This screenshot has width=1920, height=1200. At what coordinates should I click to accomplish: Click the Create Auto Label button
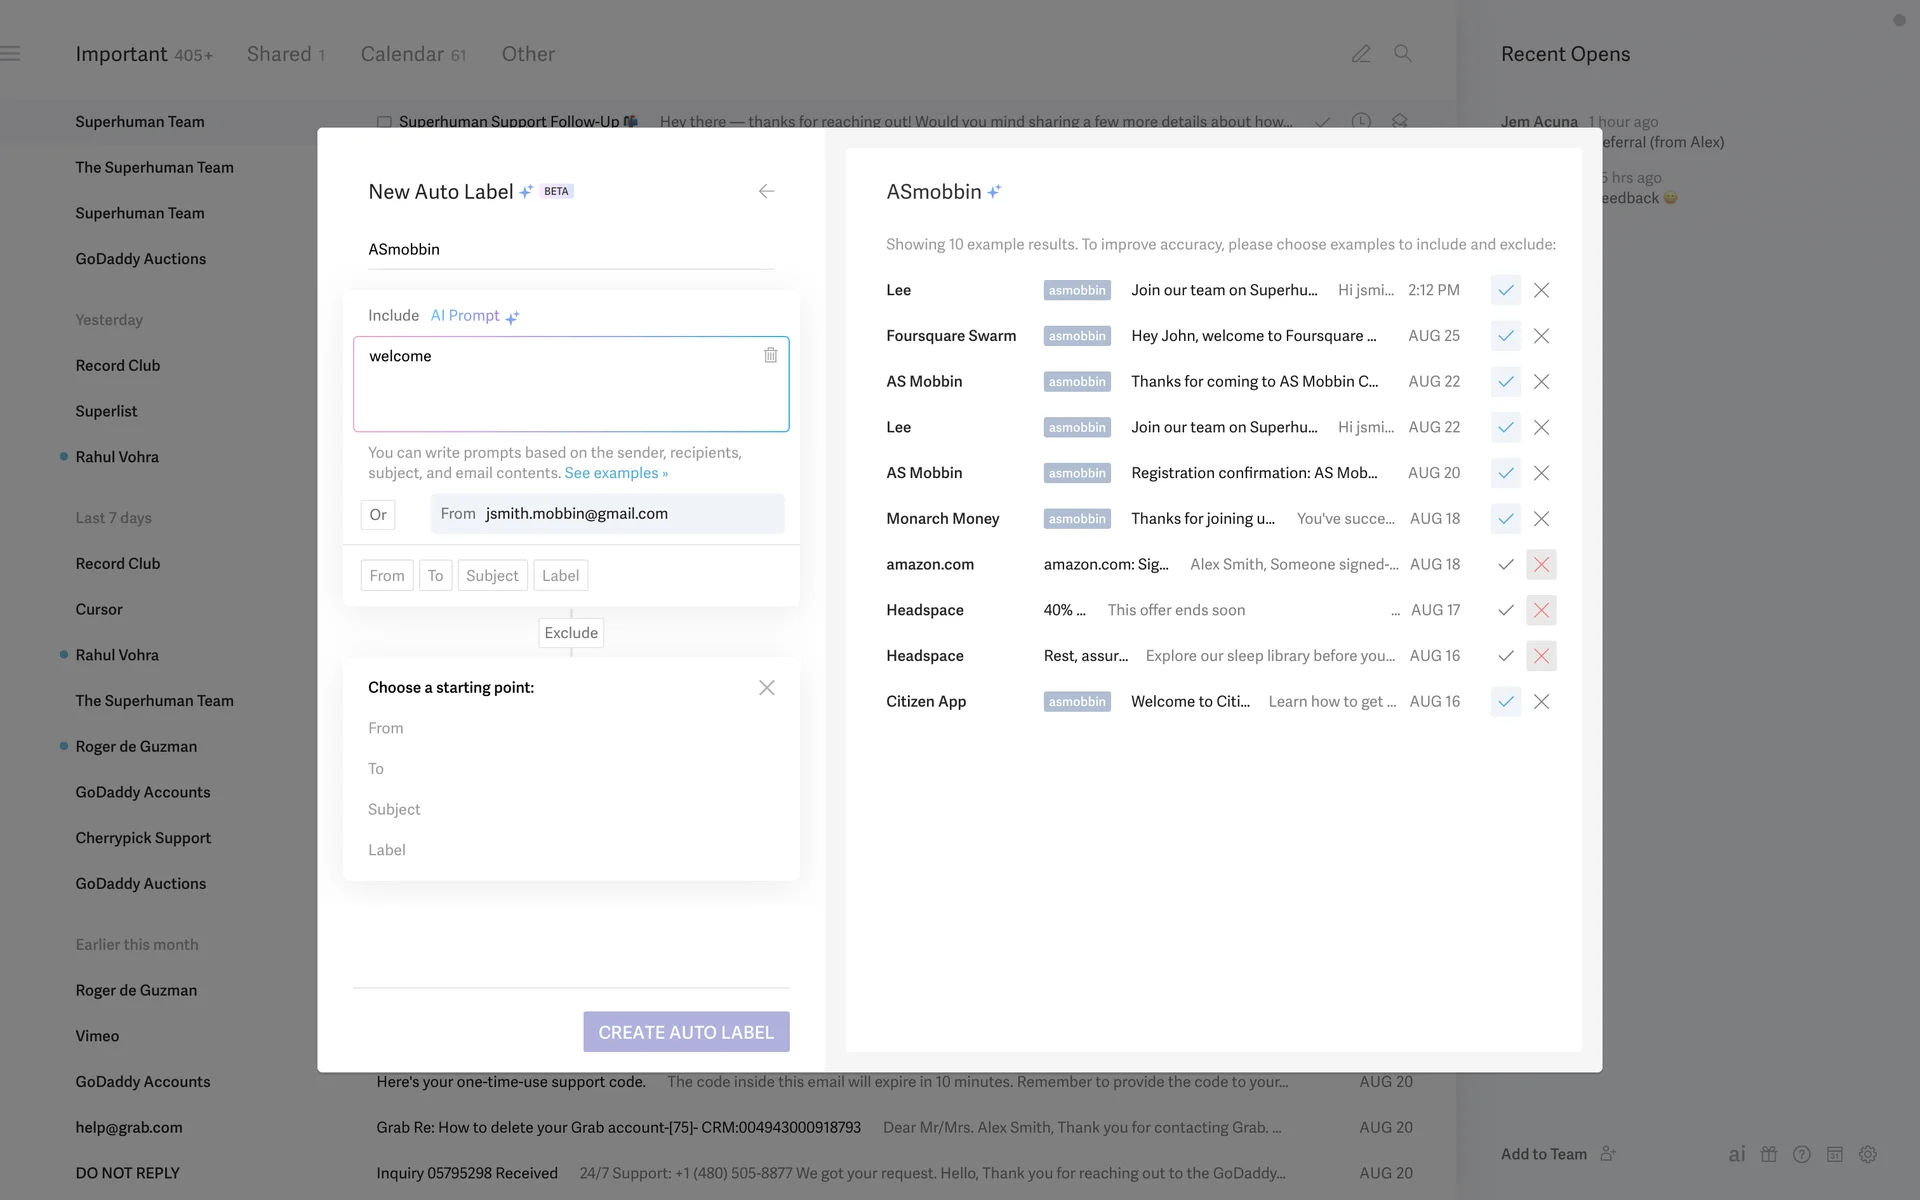pyautogui.click(x=686, y=1032)
